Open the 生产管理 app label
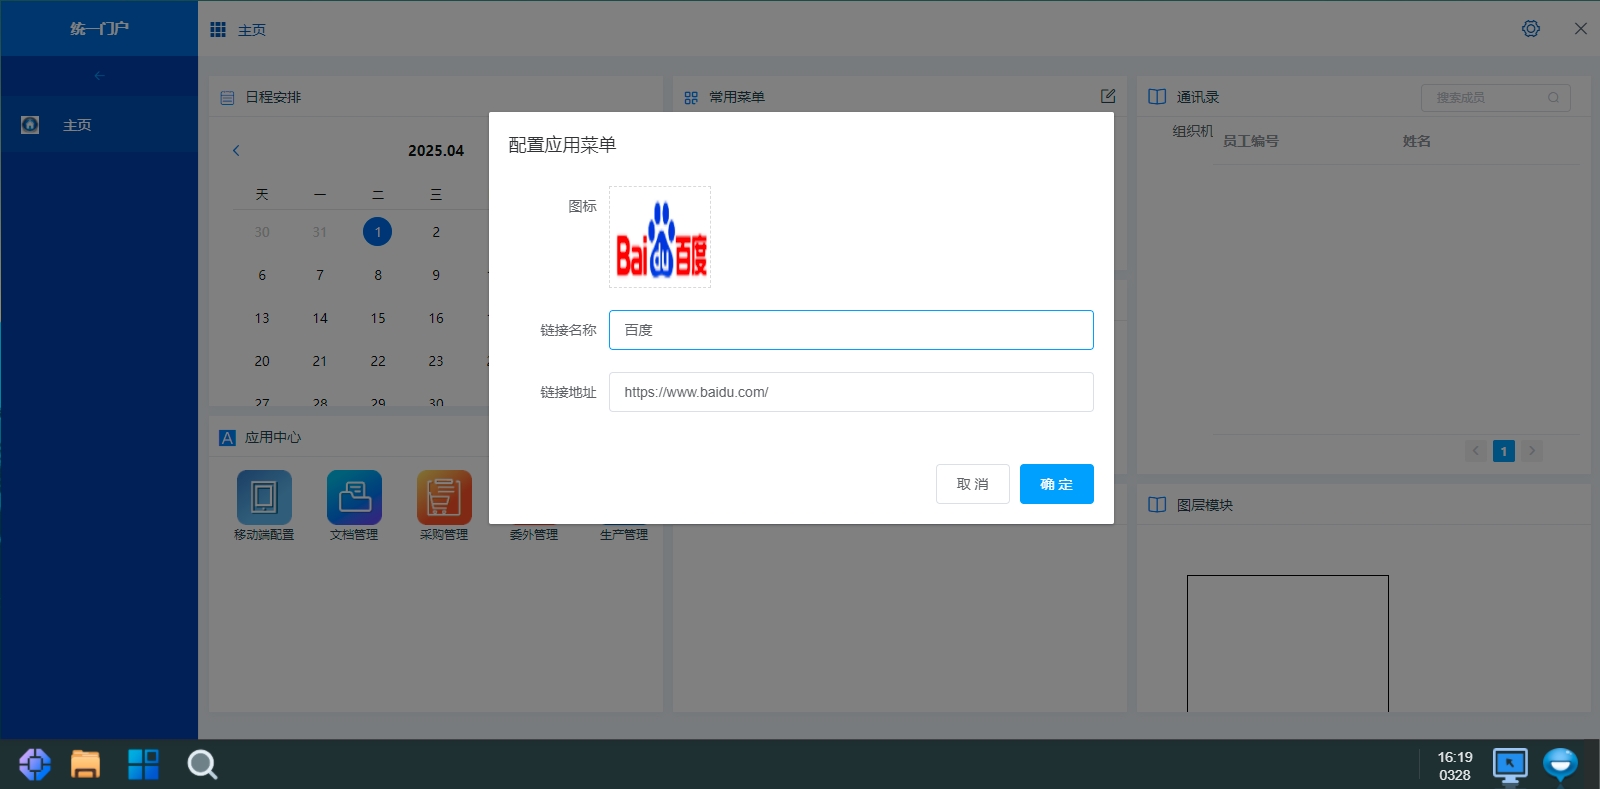Image resolution: width=1600 pixels, height=789 pixels. 624,535
